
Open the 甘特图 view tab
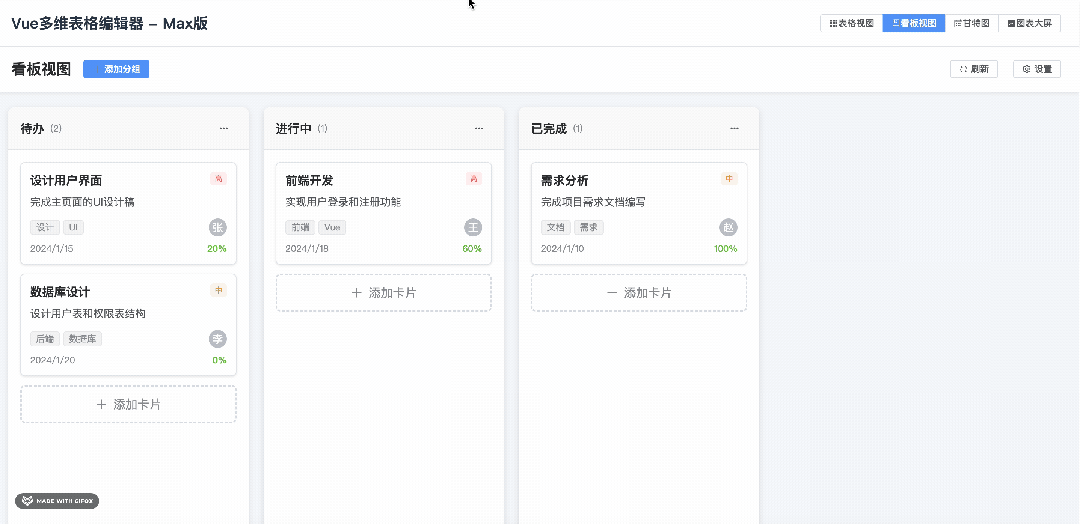tap(971, 23)
